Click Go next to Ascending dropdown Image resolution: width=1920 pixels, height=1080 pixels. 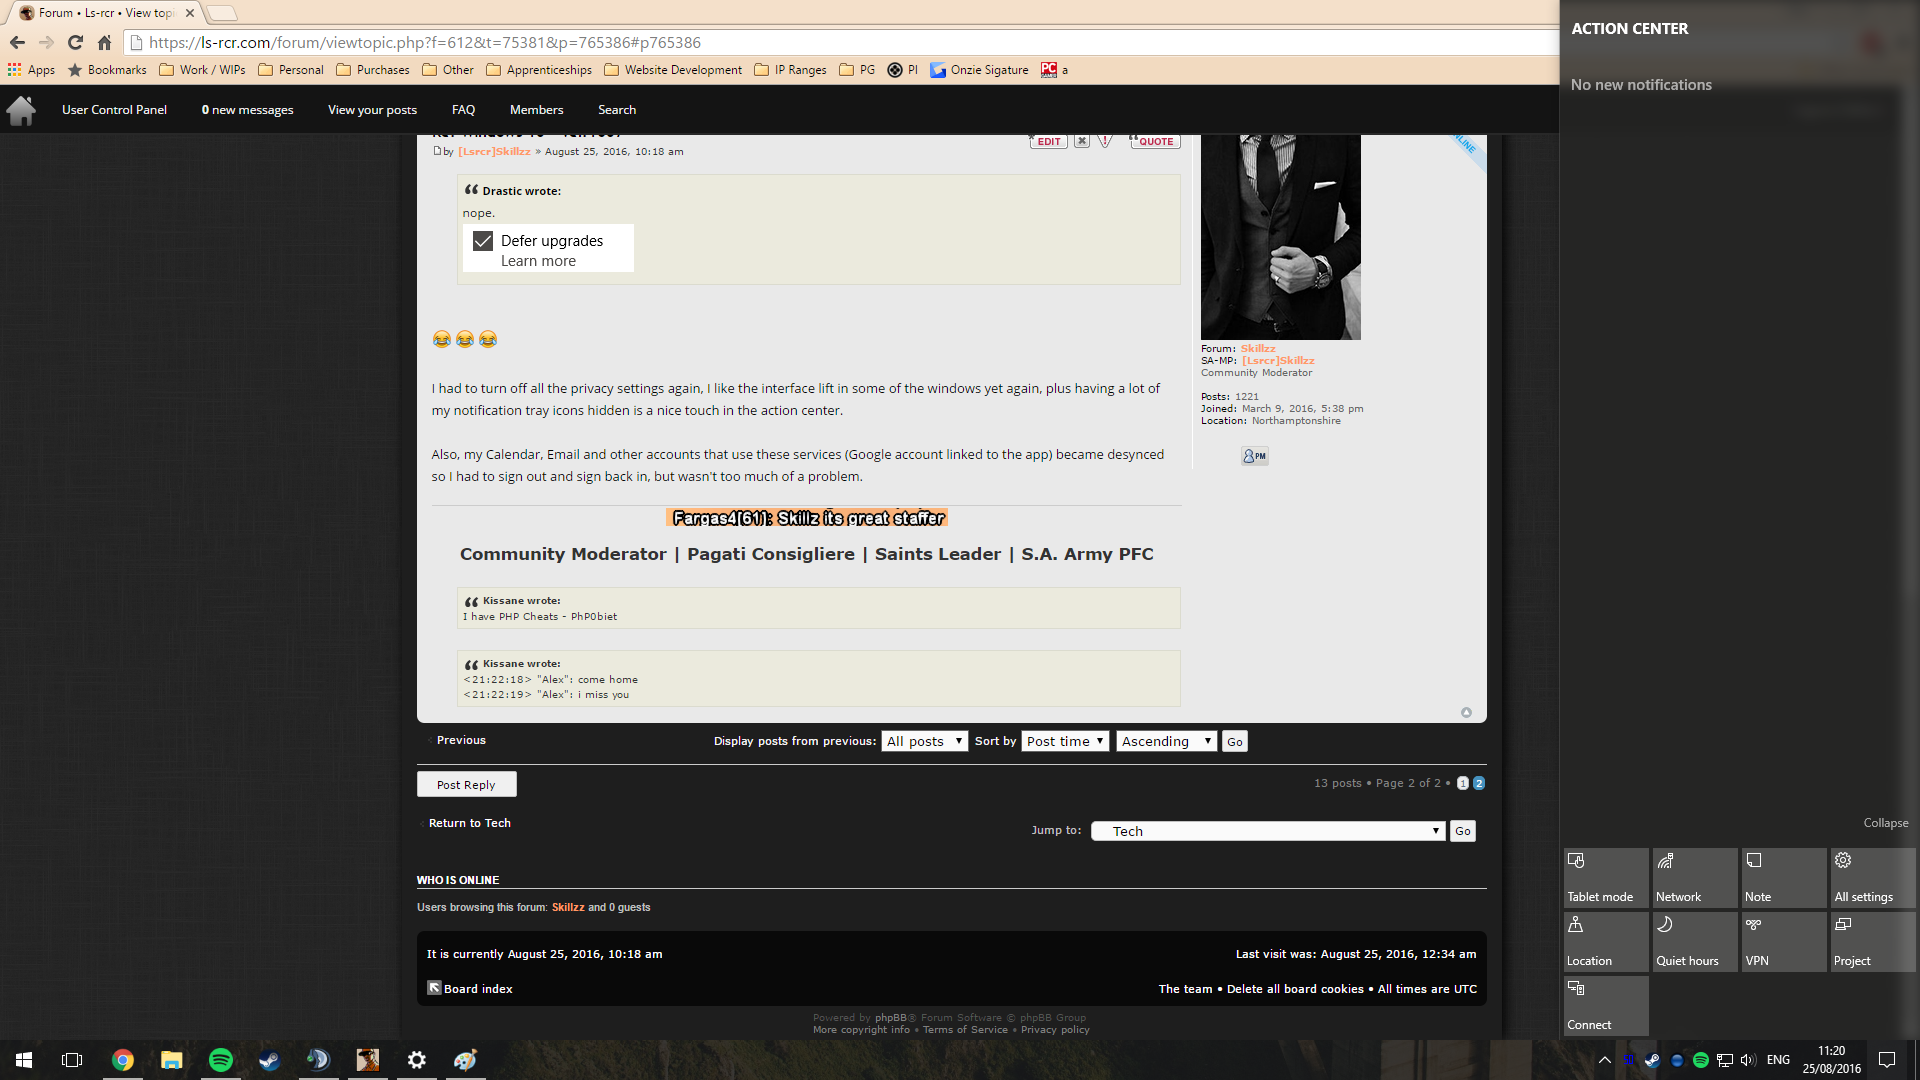[x=1235, y=741]
